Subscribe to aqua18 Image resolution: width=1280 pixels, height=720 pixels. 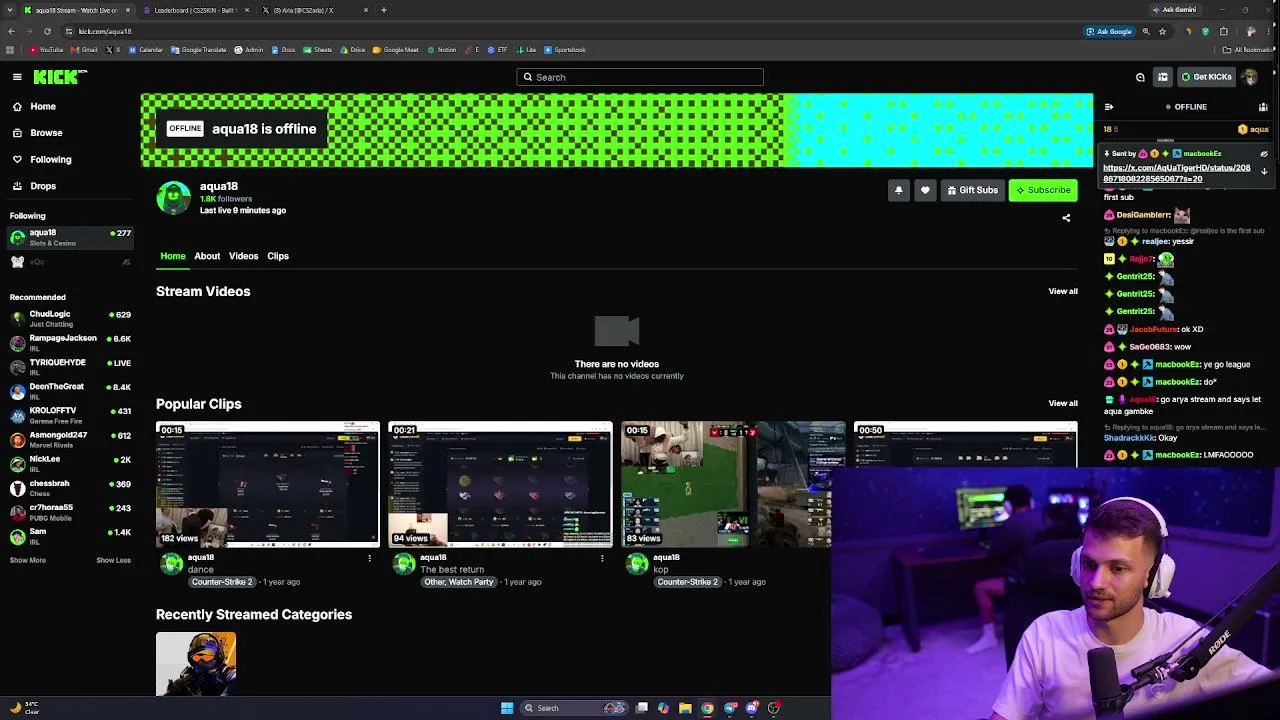click(1043, 190)
